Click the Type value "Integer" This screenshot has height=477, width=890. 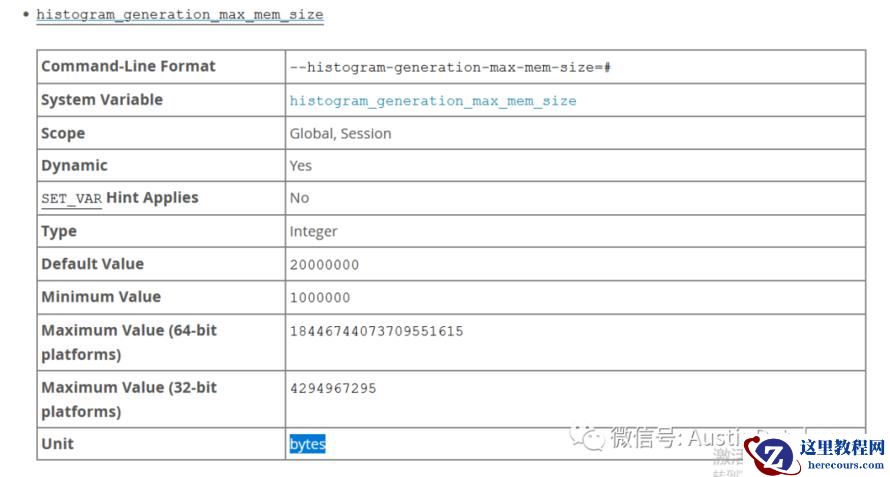[x=313, y=232]
